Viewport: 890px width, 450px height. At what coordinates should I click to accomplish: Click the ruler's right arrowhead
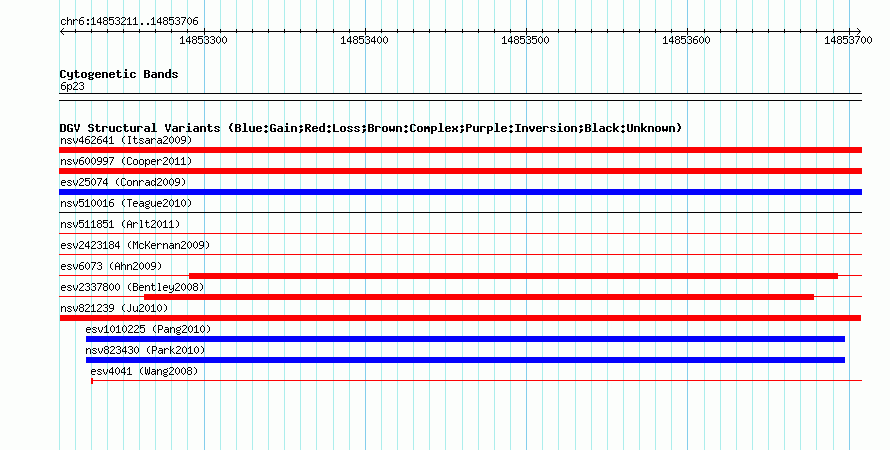click(859, 32)
